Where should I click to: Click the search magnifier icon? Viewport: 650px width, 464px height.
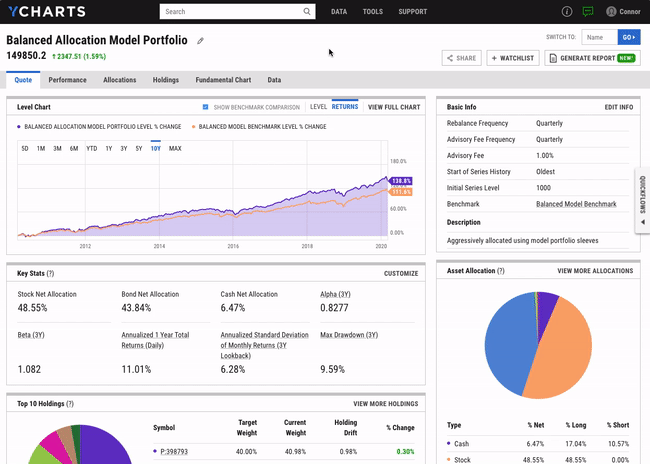tap(306, 12)
